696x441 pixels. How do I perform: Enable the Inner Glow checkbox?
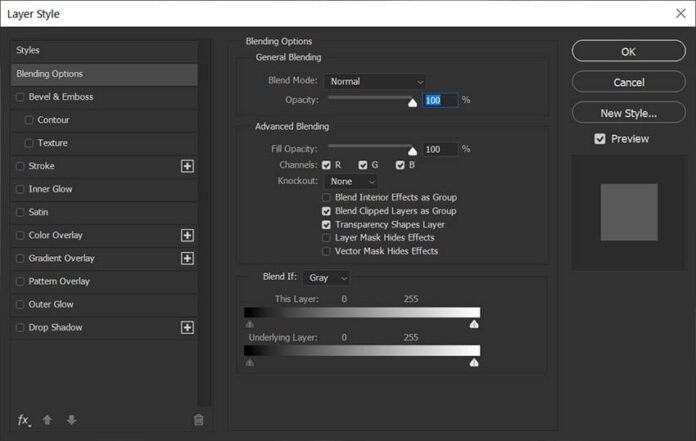[20, 189]
